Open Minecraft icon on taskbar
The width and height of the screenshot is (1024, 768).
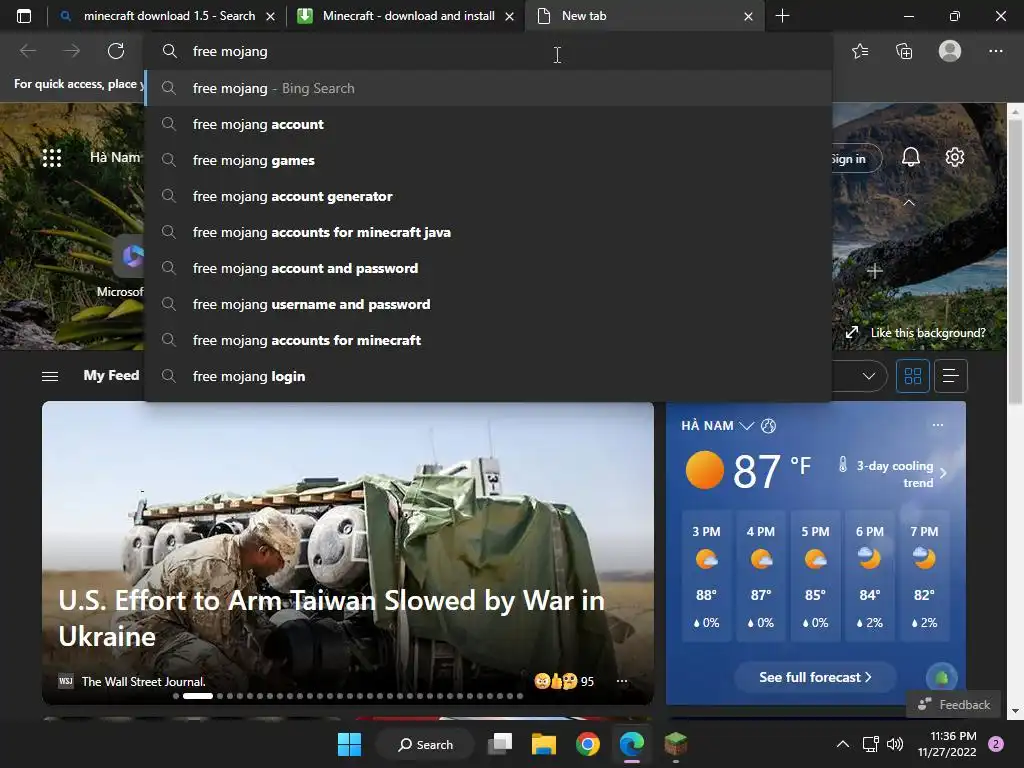(x=675, y=744)
